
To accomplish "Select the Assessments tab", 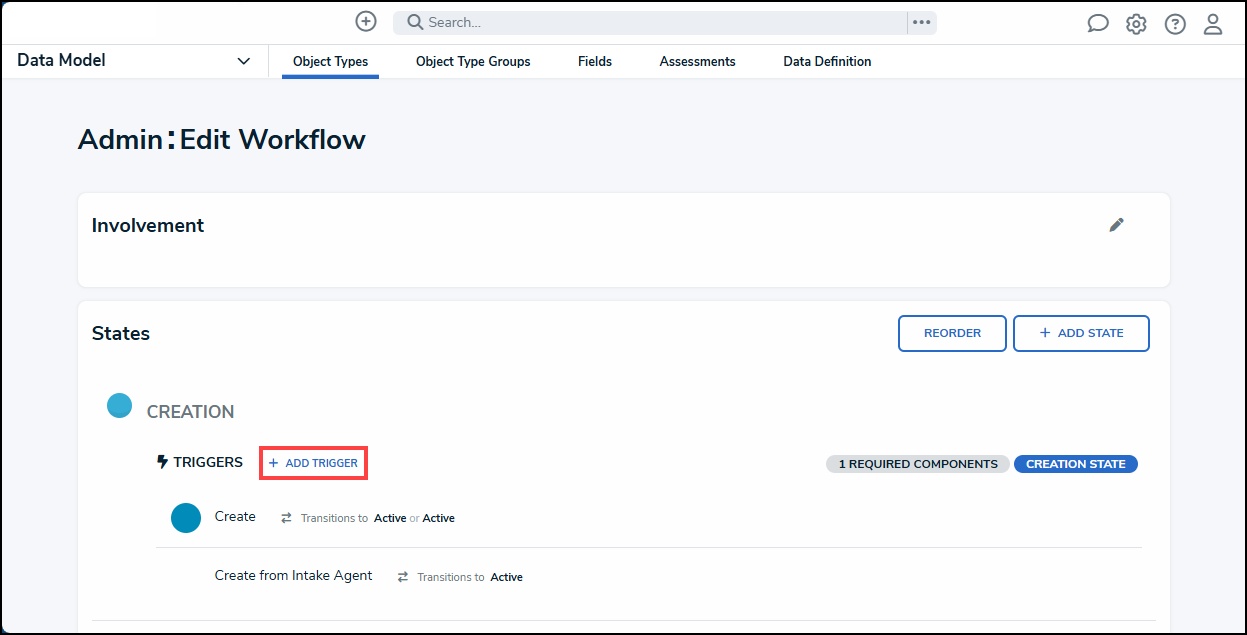I will [x=698, y=61].
